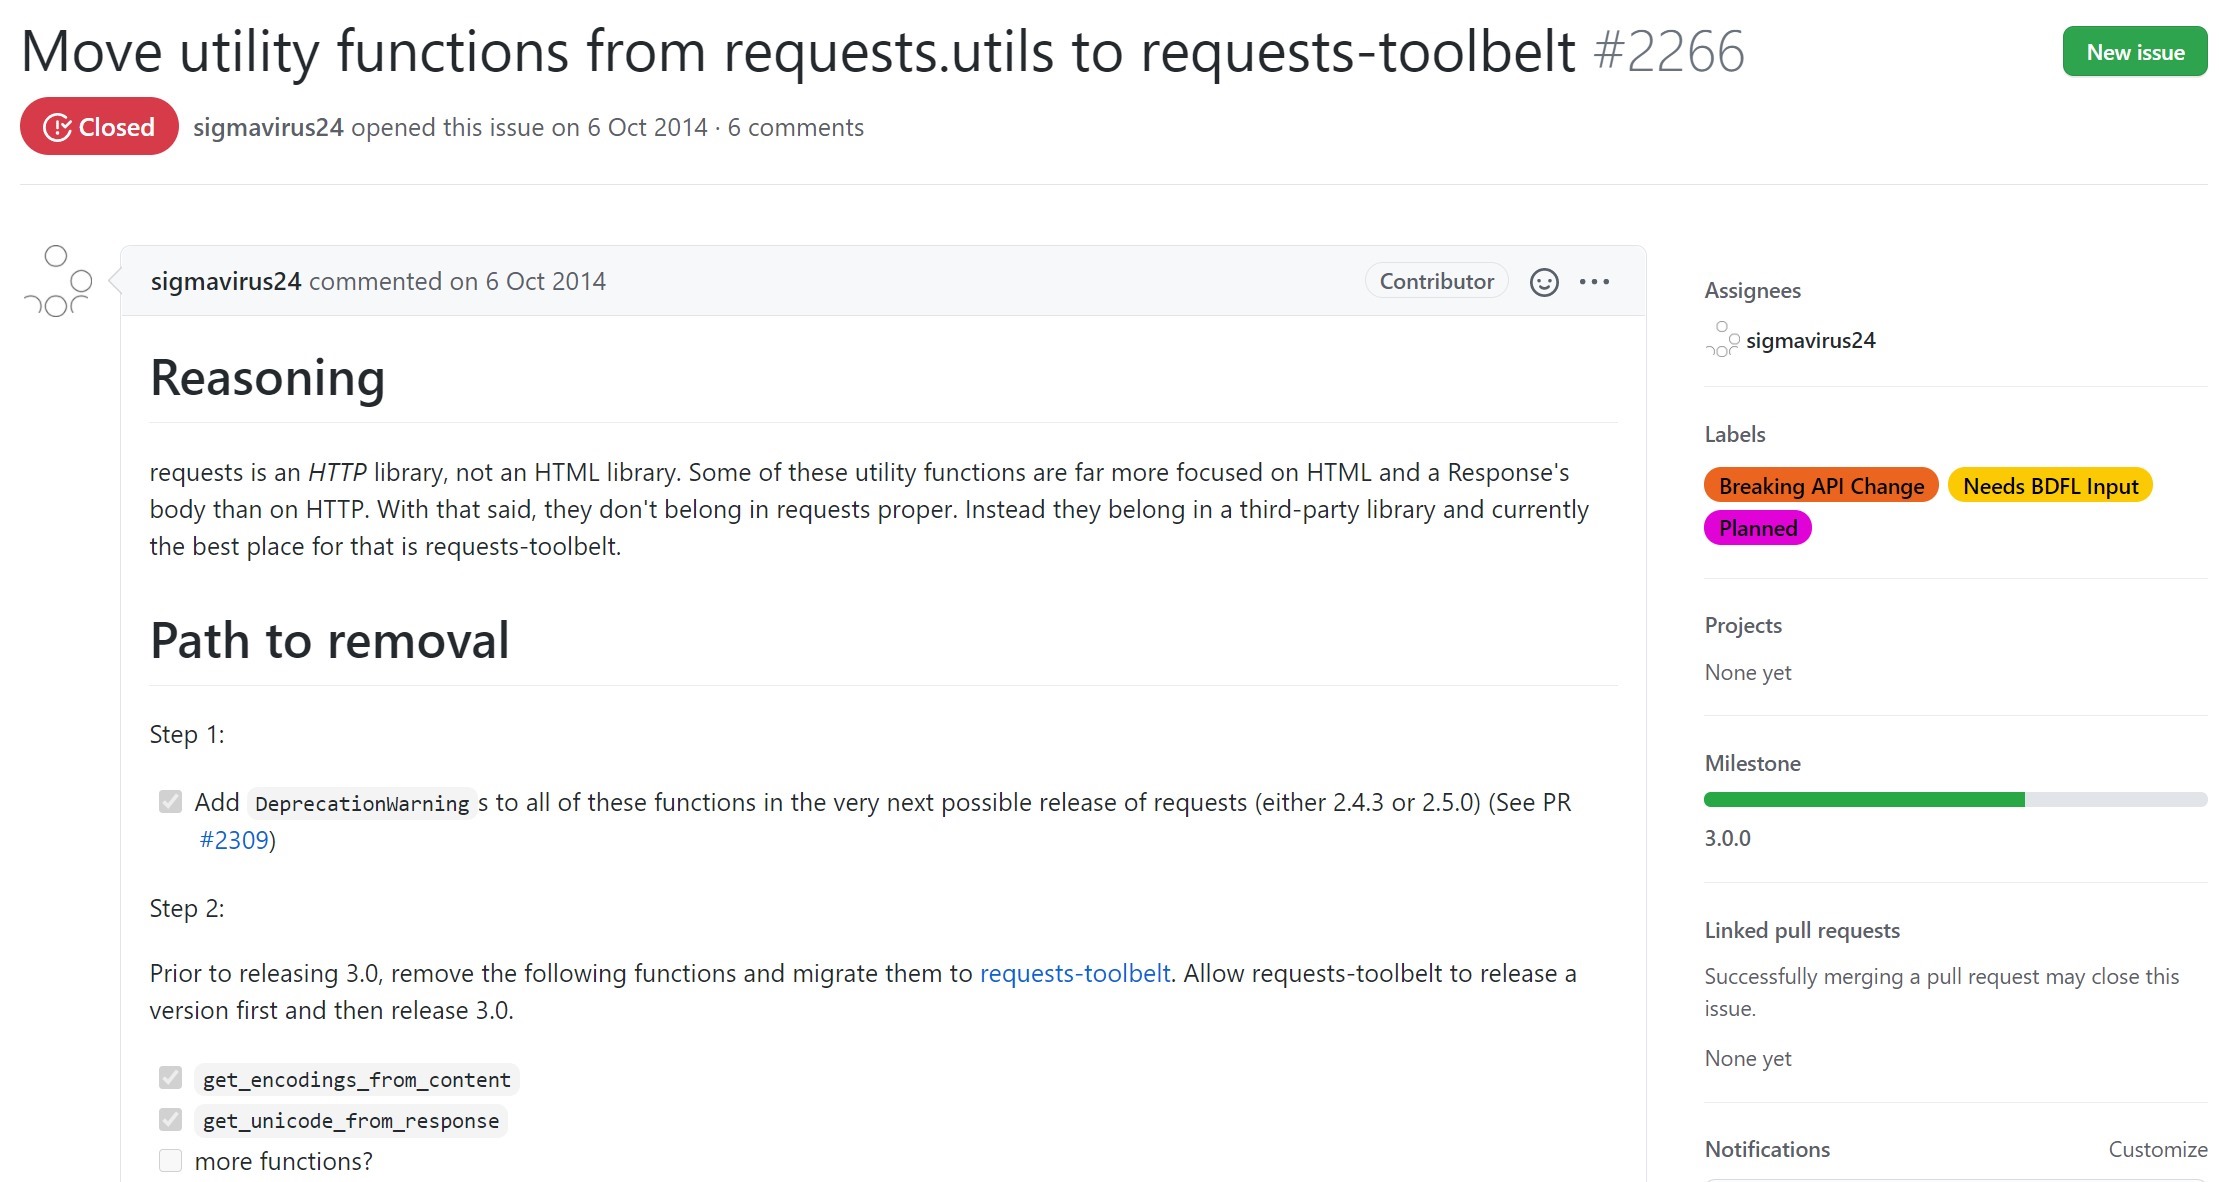Expand the Labels section sidebar
The width and height of the screenshot is (2219, 1182).
1735,433
